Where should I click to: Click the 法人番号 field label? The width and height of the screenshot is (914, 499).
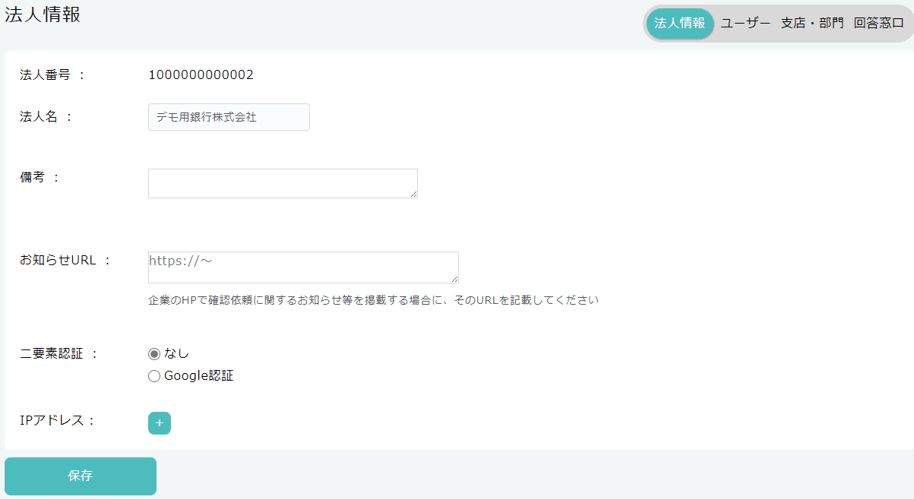[x=52, y=75]
